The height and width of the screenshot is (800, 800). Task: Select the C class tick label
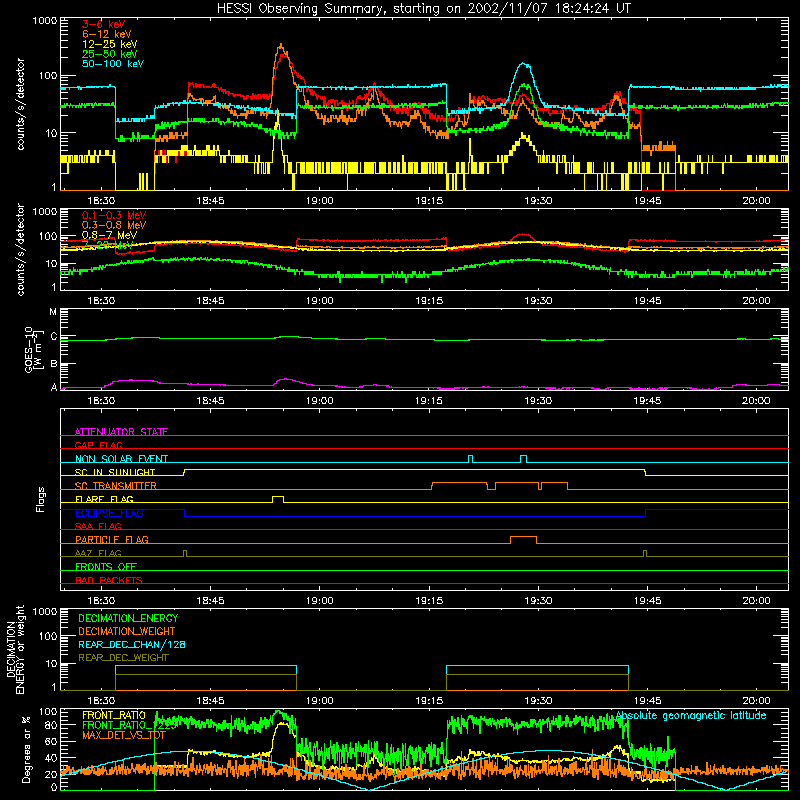pos(54,337)
